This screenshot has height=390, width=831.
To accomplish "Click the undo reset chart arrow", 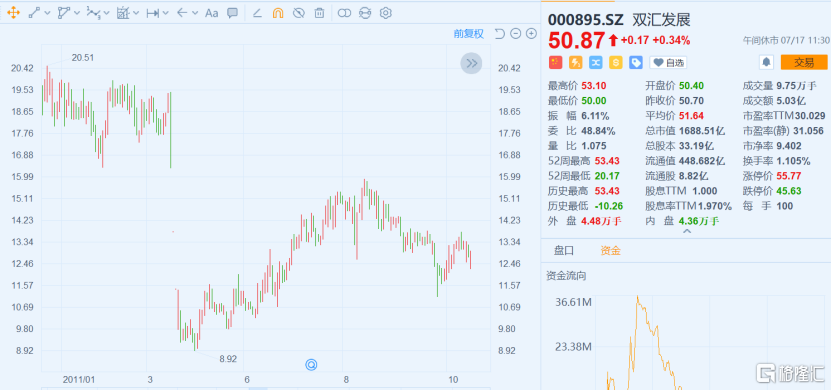I will pos(499,34).
